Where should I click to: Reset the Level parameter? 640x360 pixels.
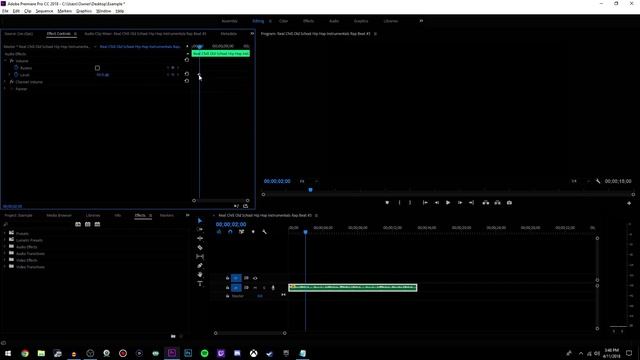187,74
